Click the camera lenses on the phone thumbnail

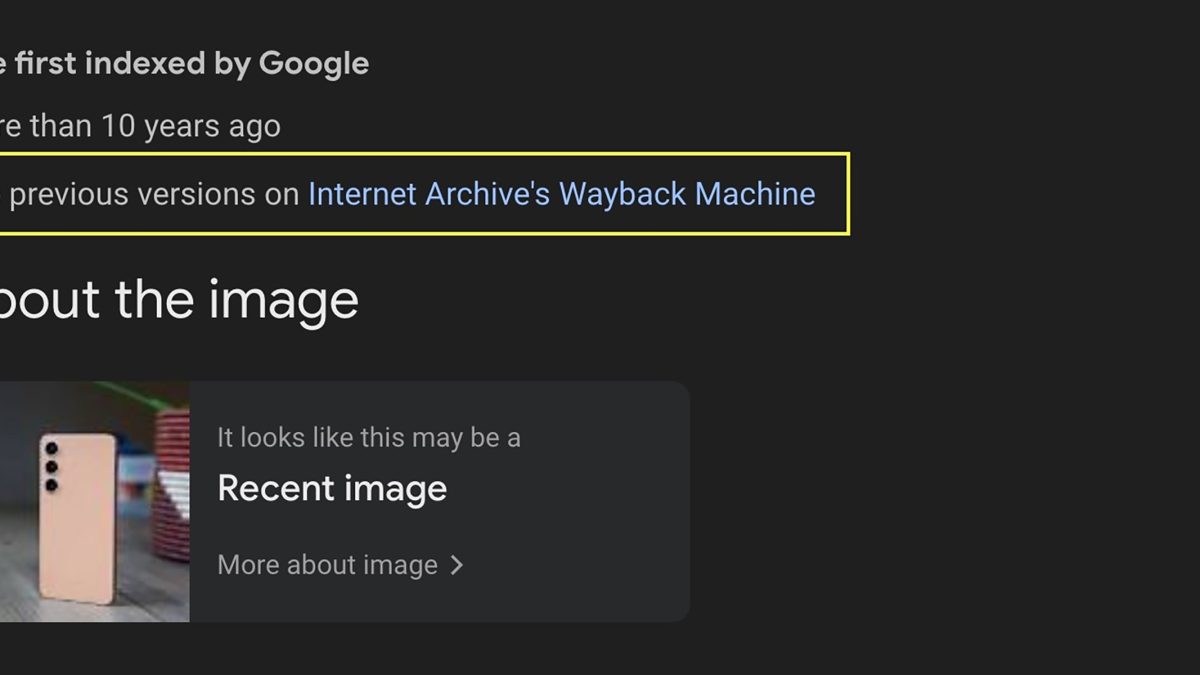(x=51, y=467)
